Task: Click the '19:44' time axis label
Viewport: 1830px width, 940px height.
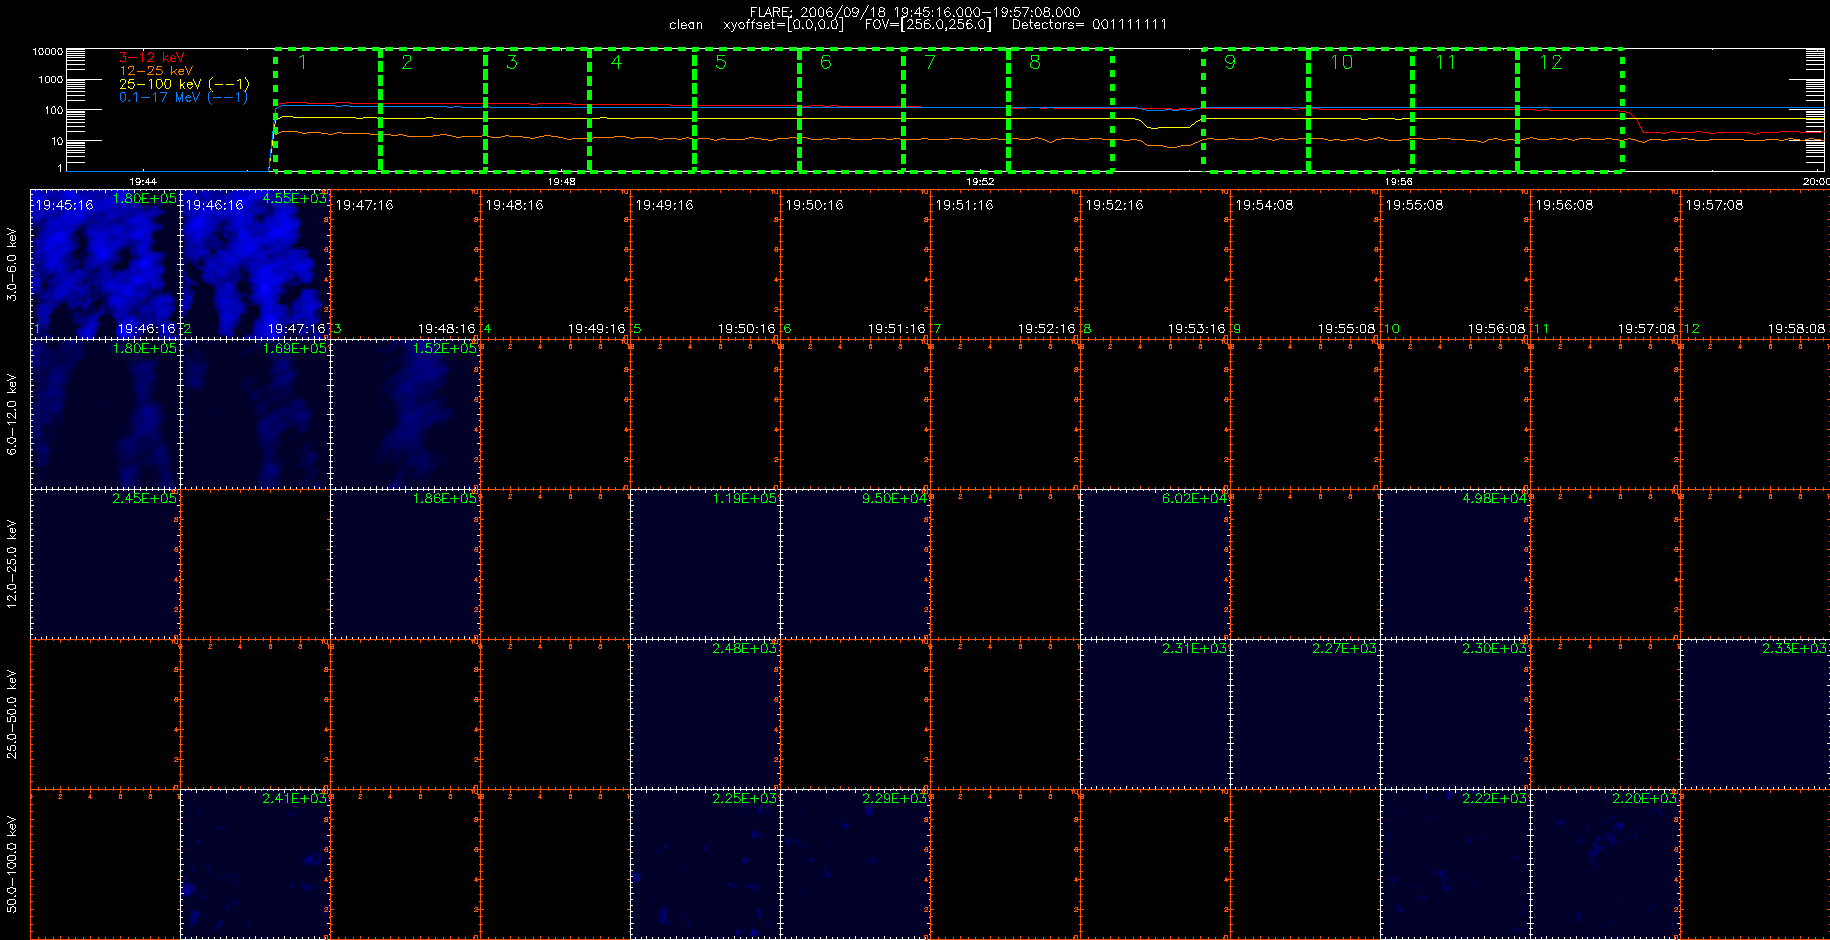Action: click(143, 181)
